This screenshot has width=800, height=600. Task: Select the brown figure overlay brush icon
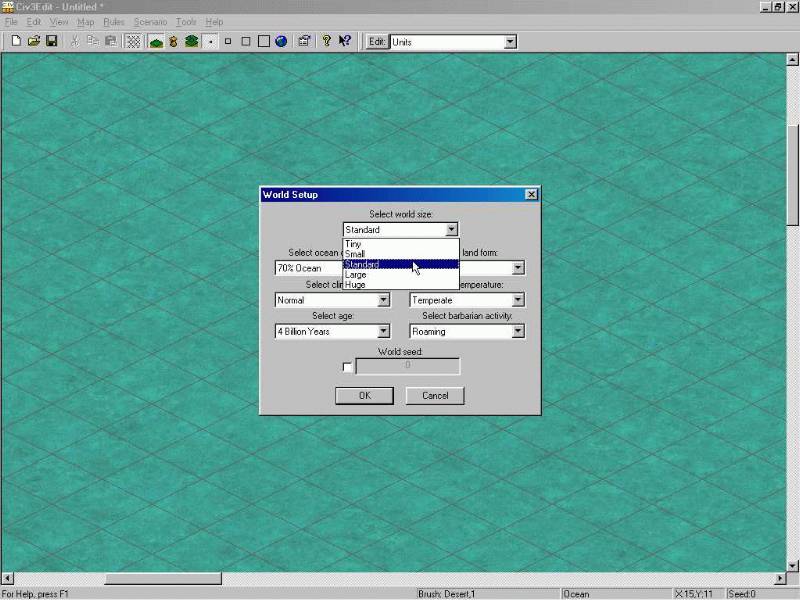pyautogui.click(x=173, y=41)
